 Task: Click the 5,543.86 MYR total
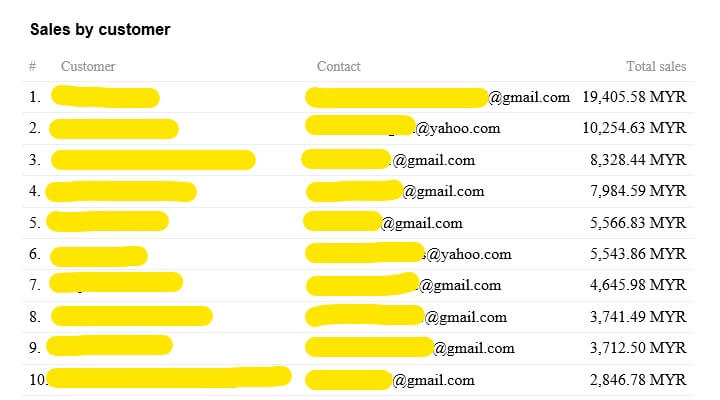638,255
